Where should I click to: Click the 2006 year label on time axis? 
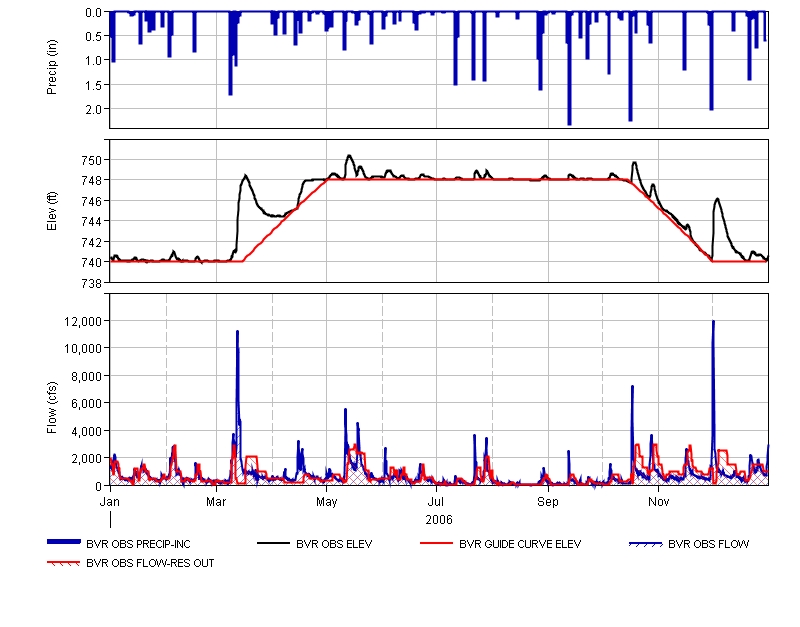tap(439, 520)
